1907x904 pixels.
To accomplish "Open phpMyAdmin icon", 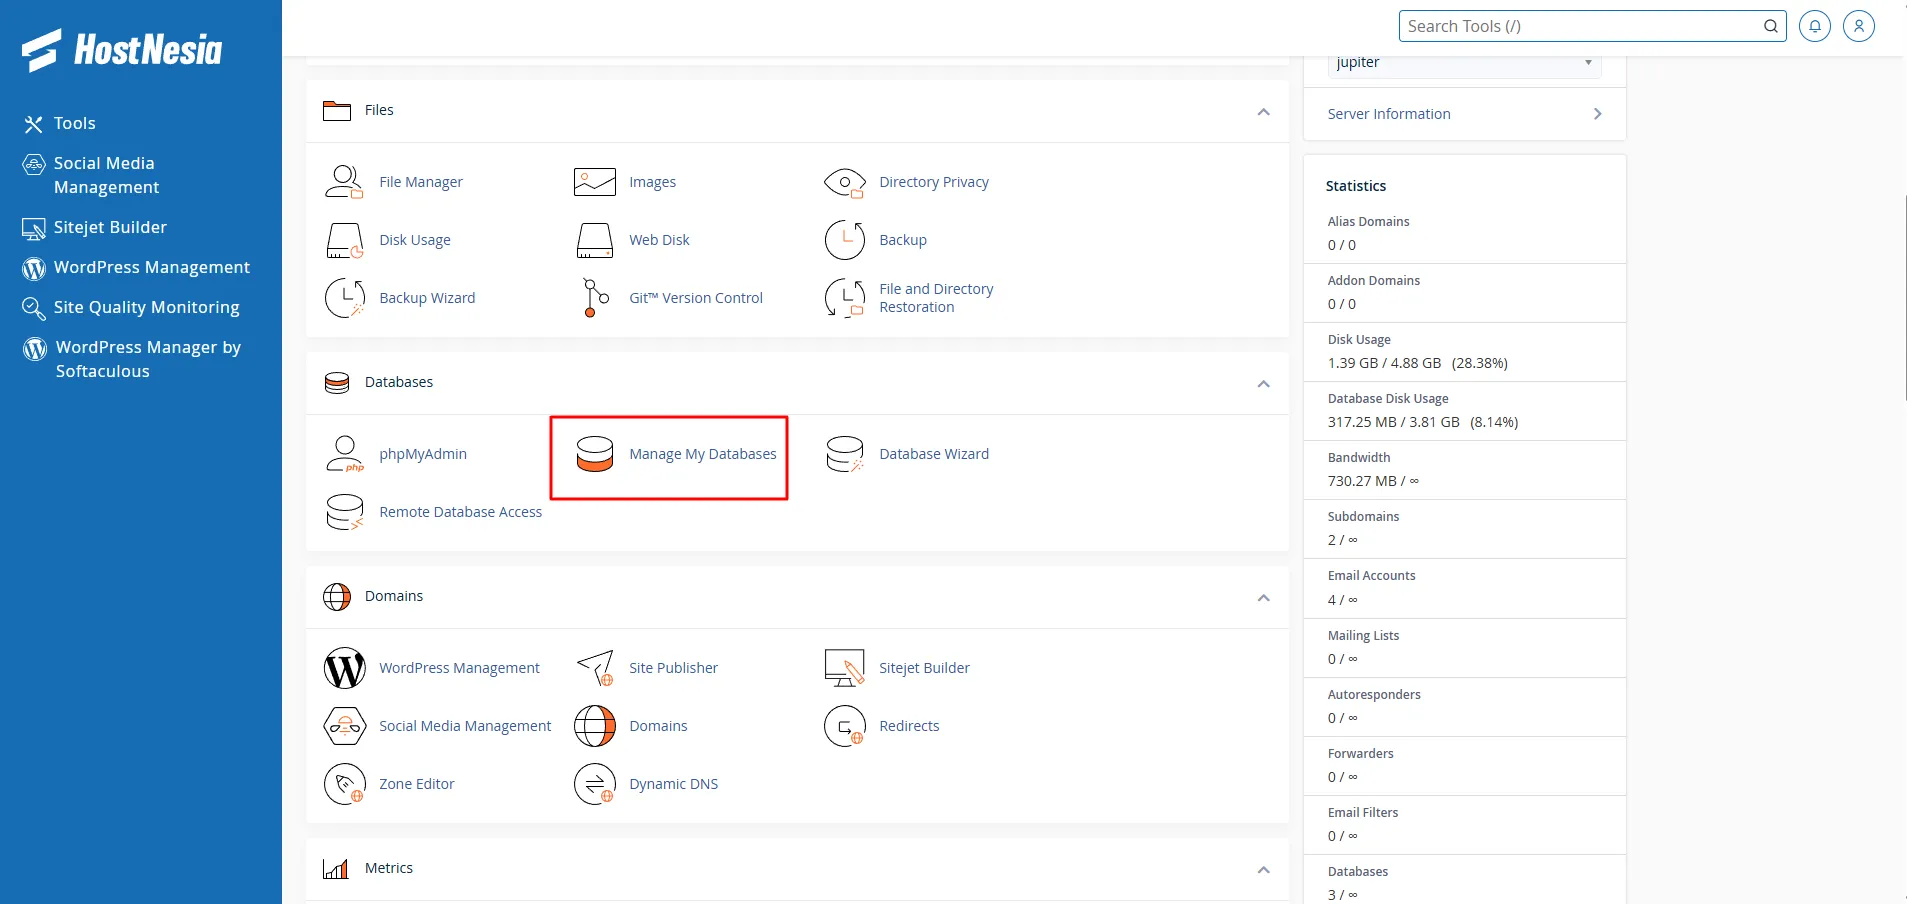I will [x=344, y=454].
